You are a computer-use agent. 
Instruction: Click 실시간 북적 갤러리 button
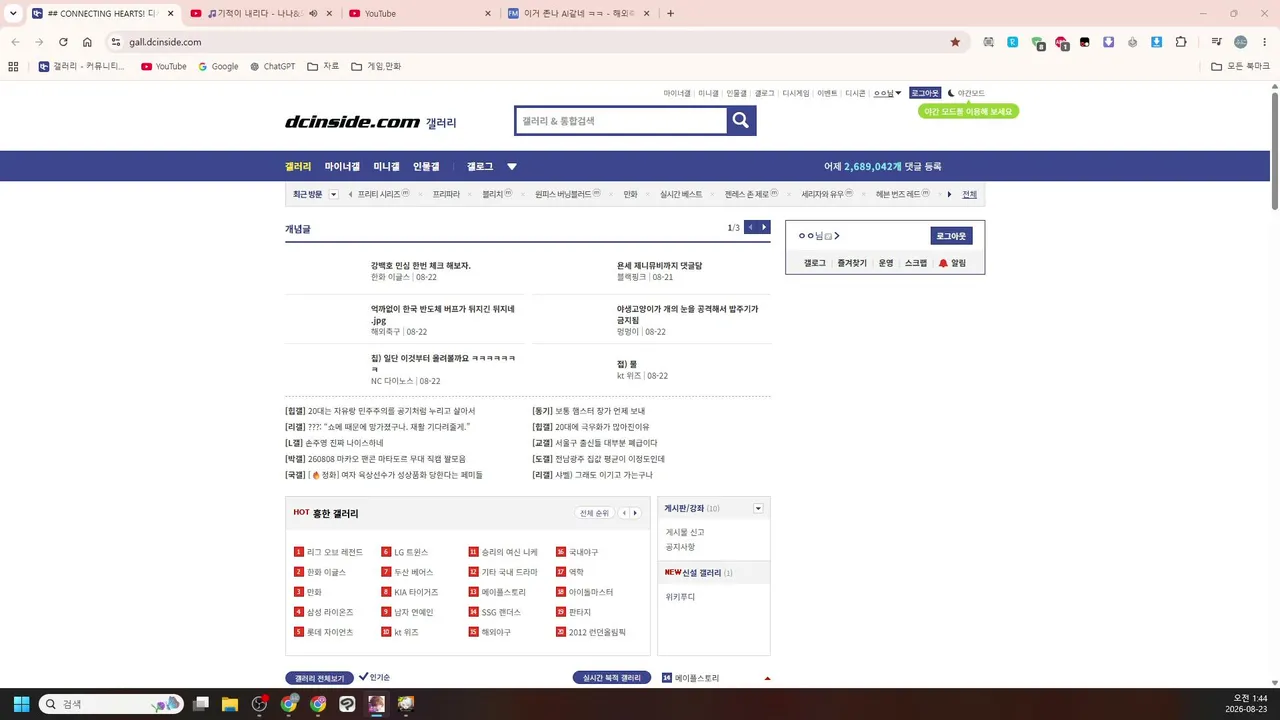point(612,678)
